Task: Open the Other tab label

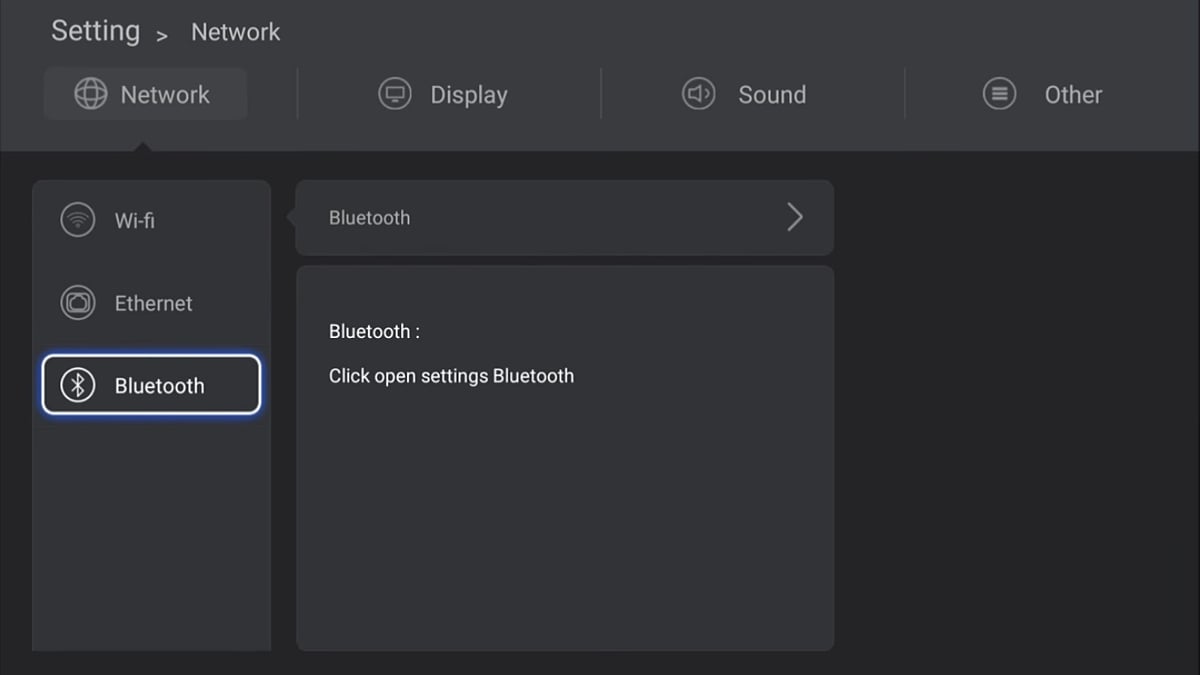Action: [x=1073, y=95]
